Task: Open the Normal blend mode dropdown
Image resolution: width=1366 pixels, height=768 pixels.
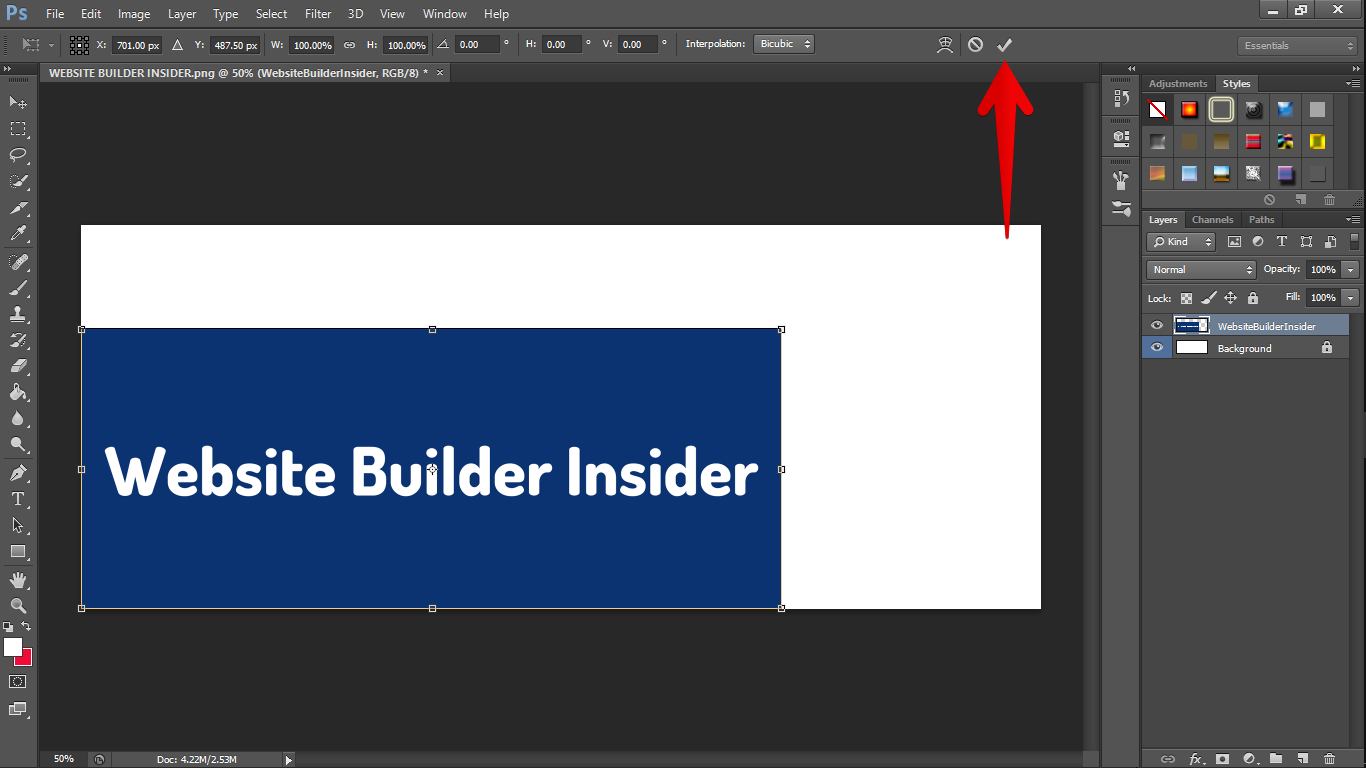Action: tap(1200, 270)
